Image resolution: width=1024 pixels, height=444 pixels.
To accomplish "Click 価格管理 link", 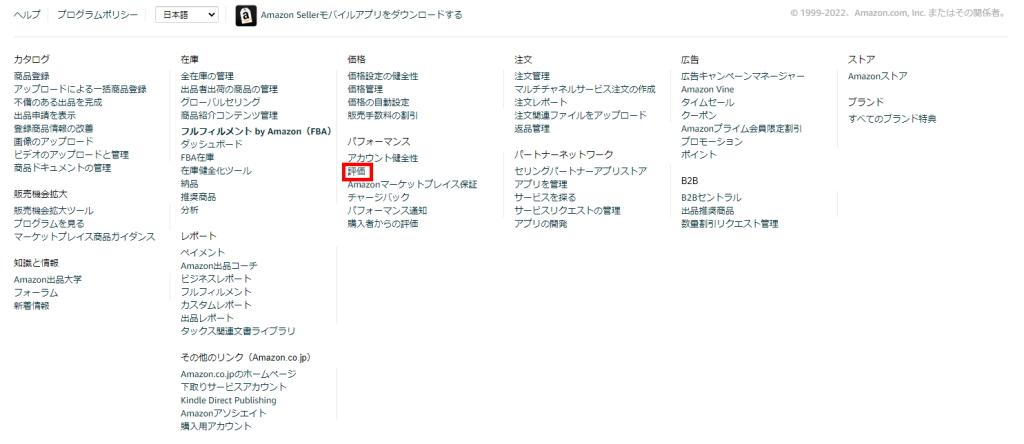I will point(365,89).
